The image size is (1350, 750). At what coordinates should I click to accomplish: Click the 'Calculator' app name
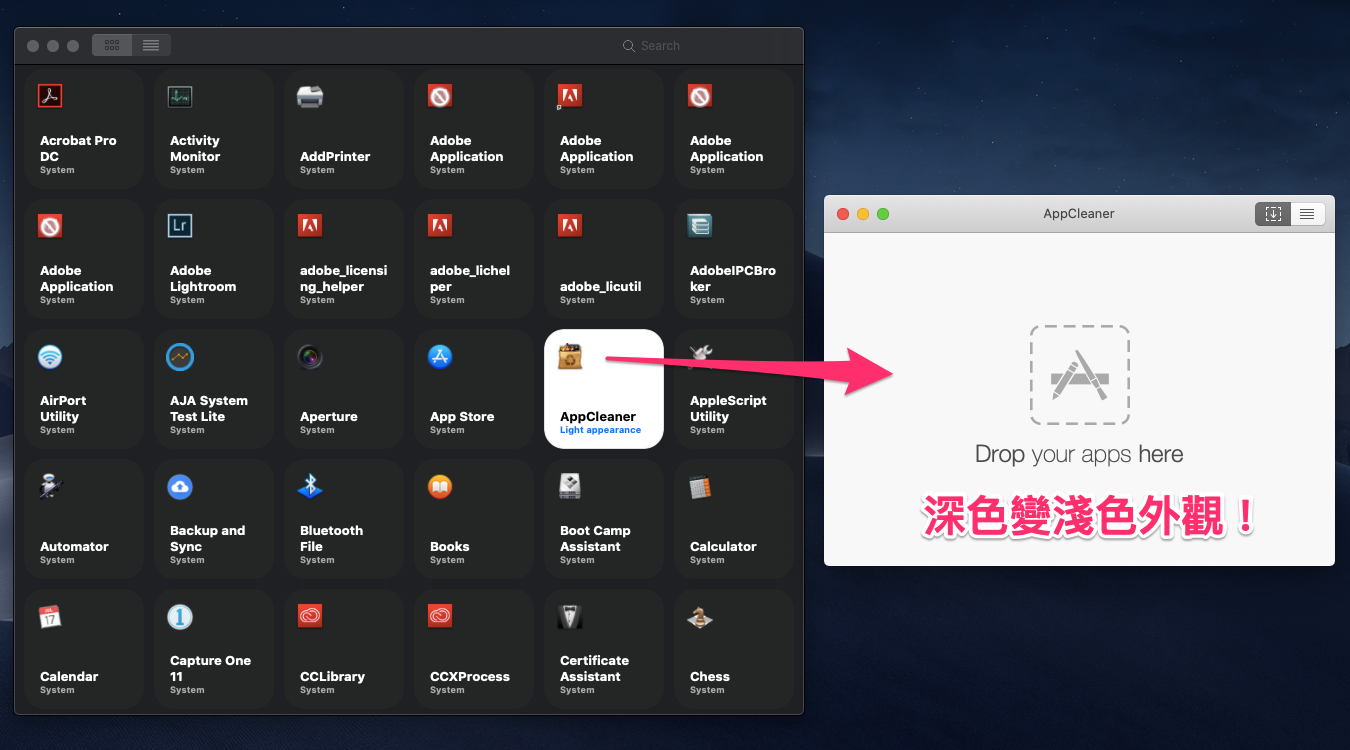click(723, 546)
